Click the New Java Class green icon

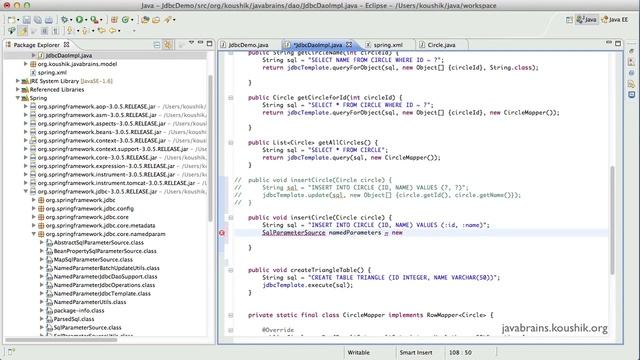(x=125, y=20)
